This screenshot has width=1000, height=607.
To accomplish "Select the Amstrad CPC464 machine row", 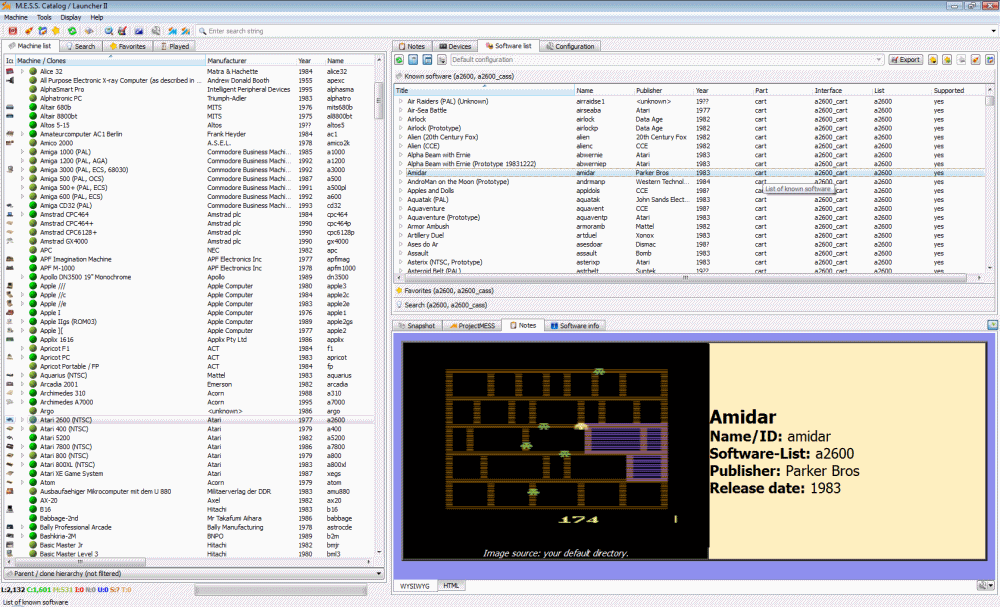I will (189, 214).
